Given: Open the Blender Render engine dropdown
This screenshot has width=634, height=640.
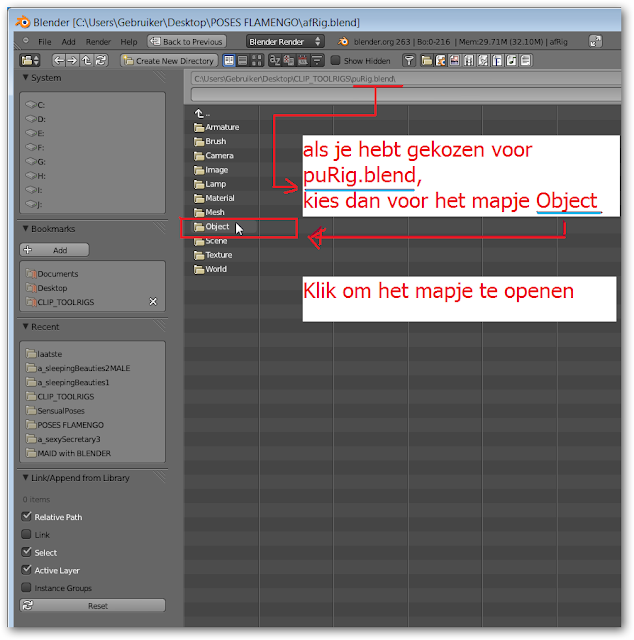Looking at the screenshot, I should tap(285, 41).
